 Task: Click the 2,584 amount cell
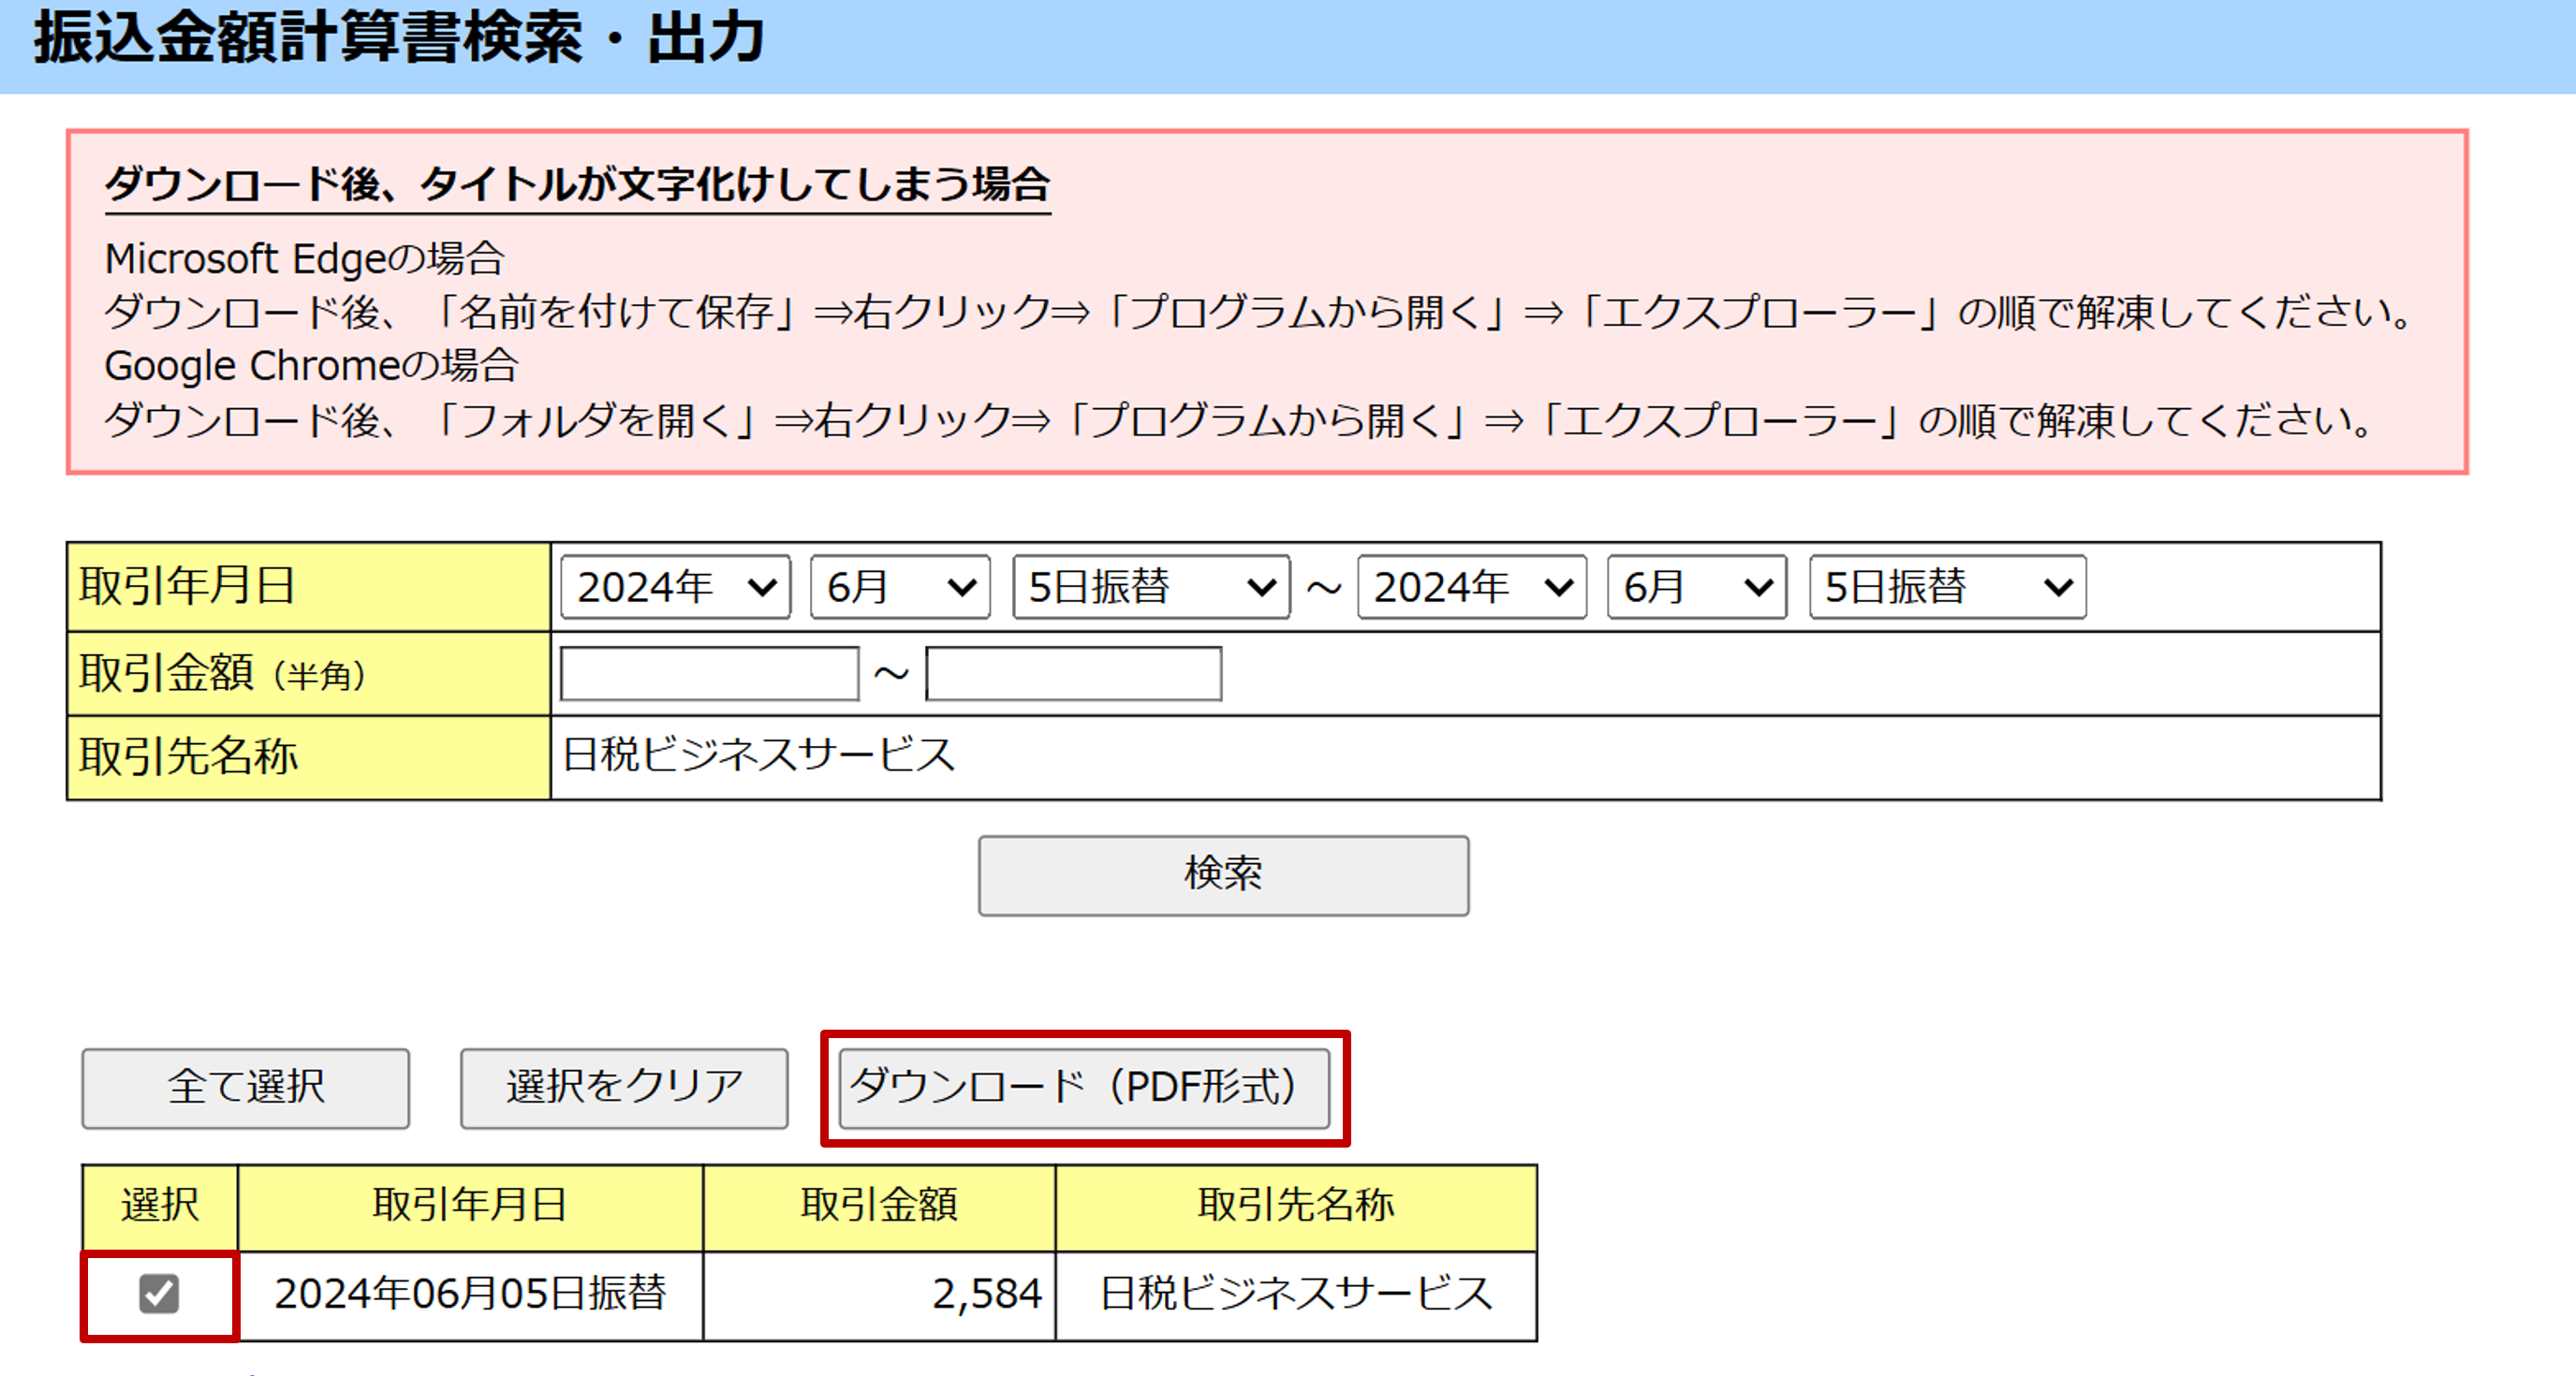click(985, 1295)
